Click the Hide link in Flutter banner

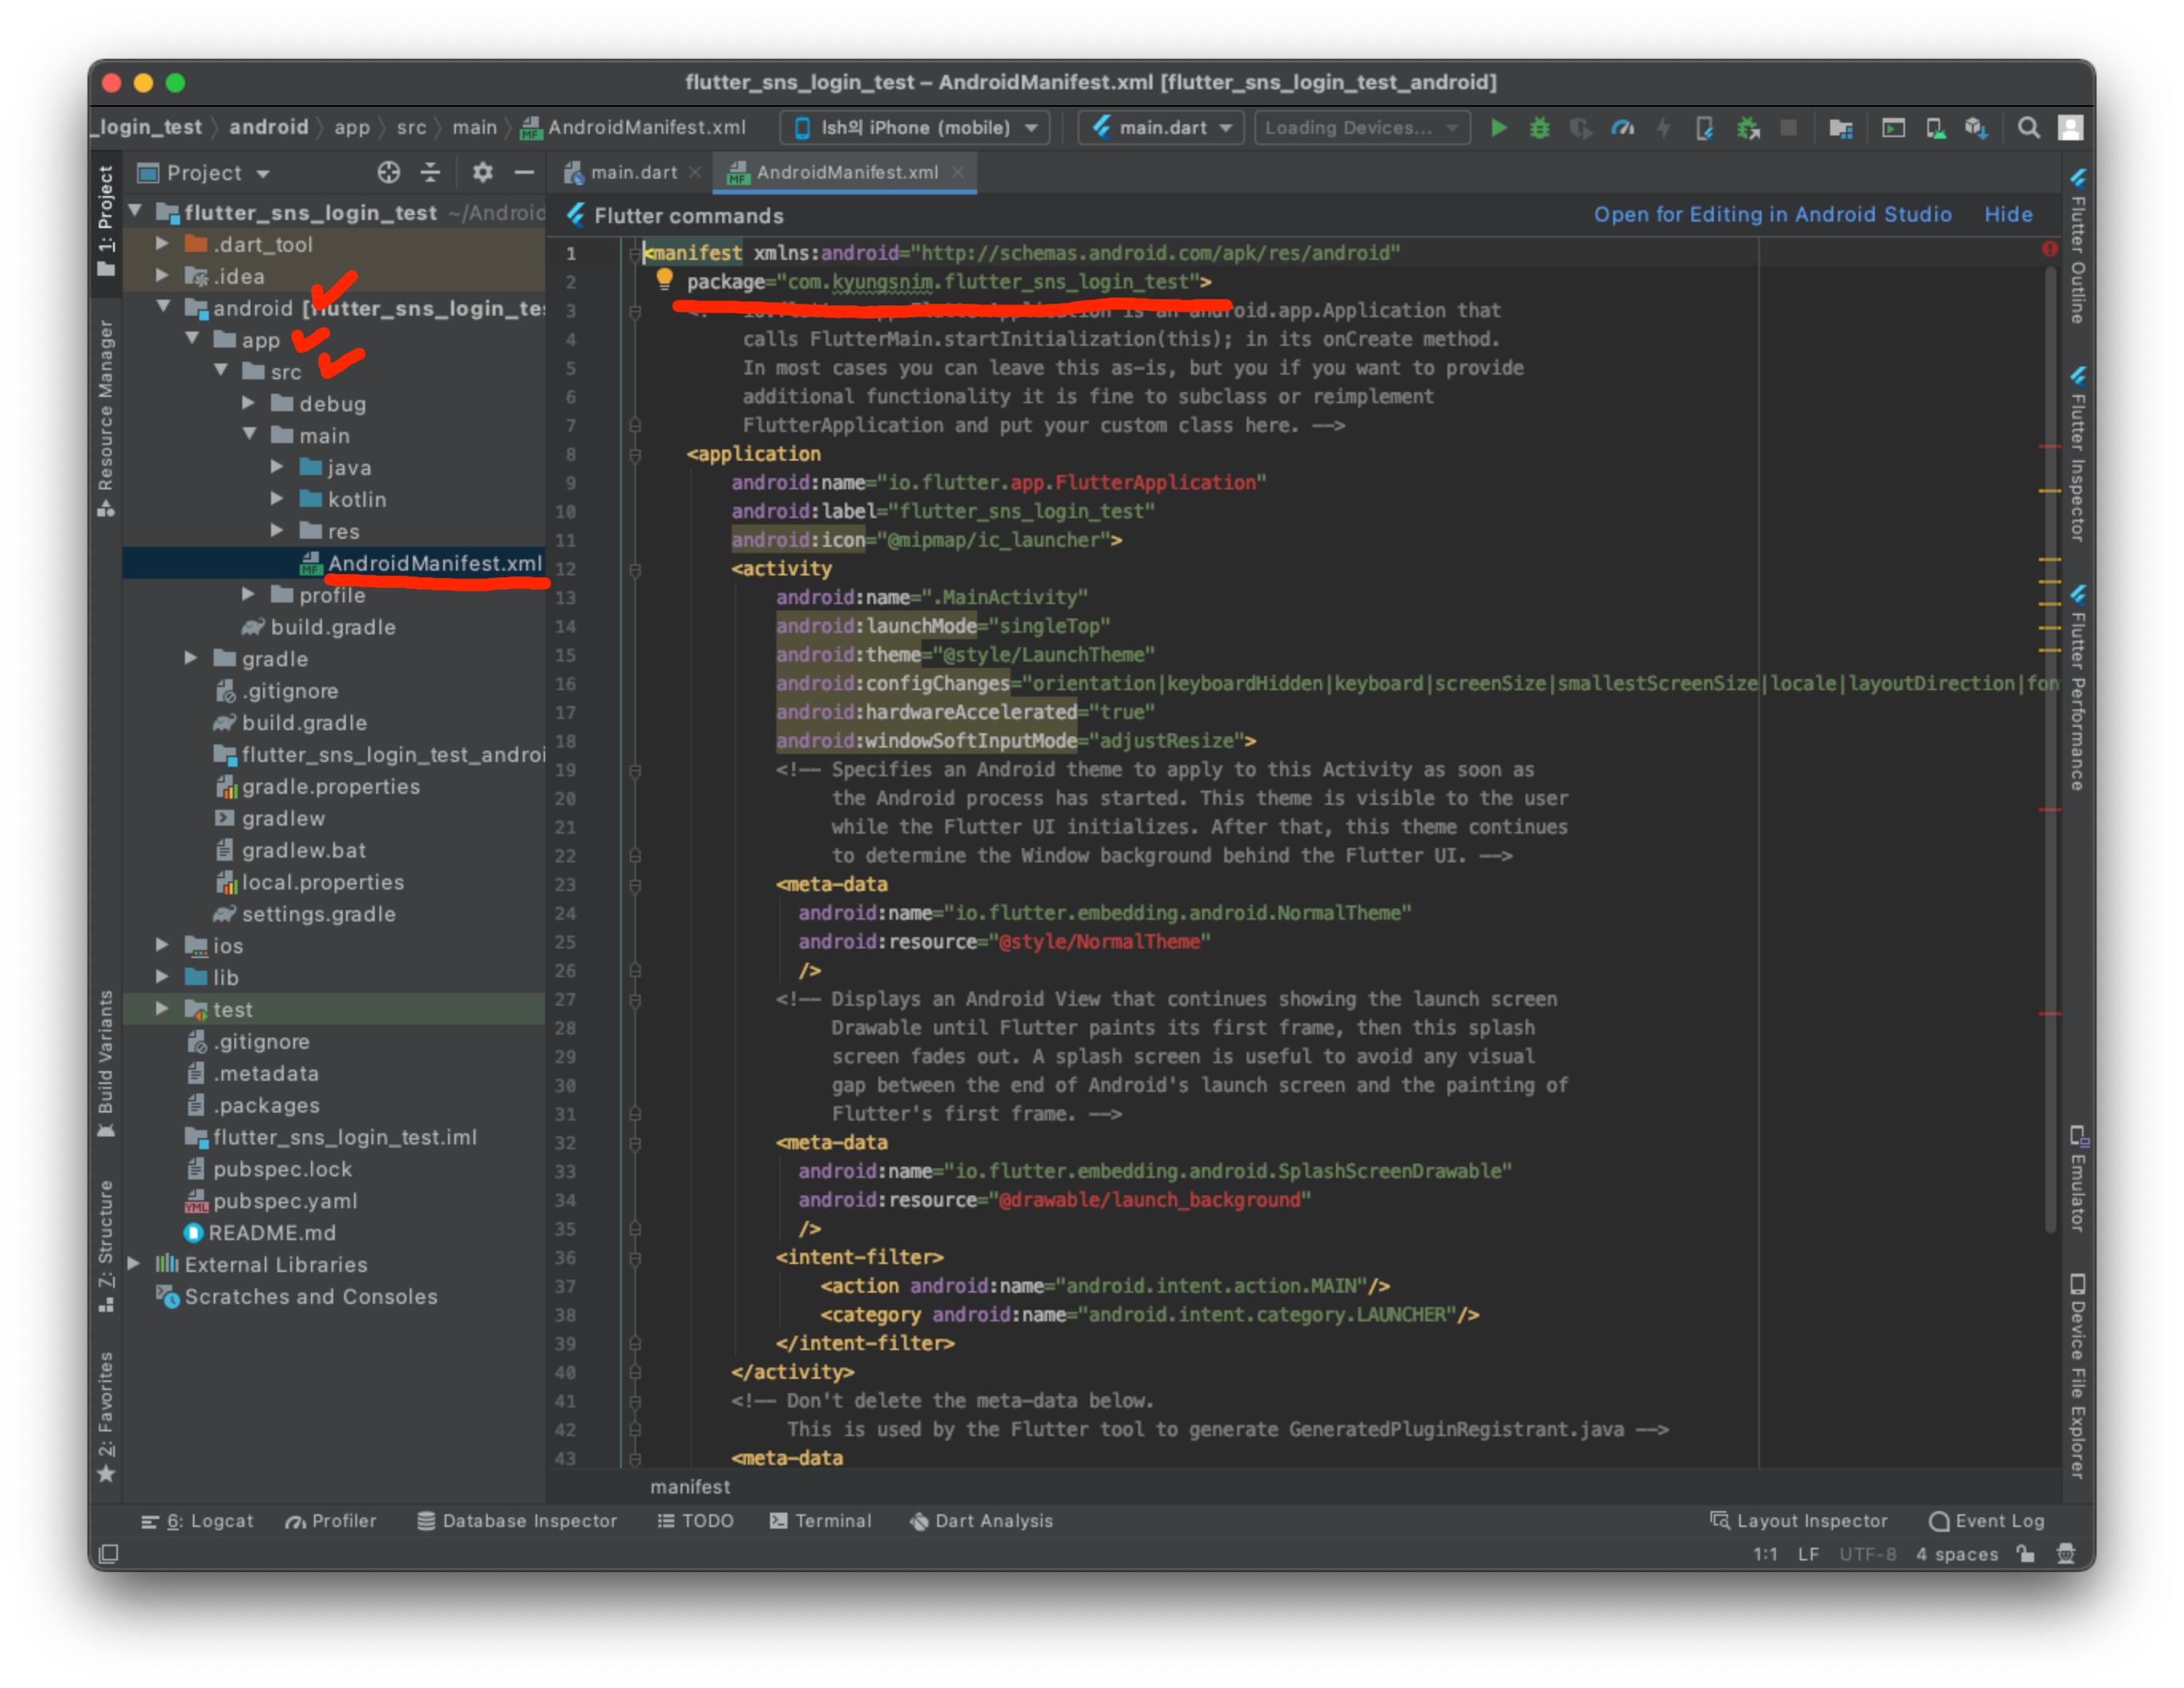coord(2007,215)
